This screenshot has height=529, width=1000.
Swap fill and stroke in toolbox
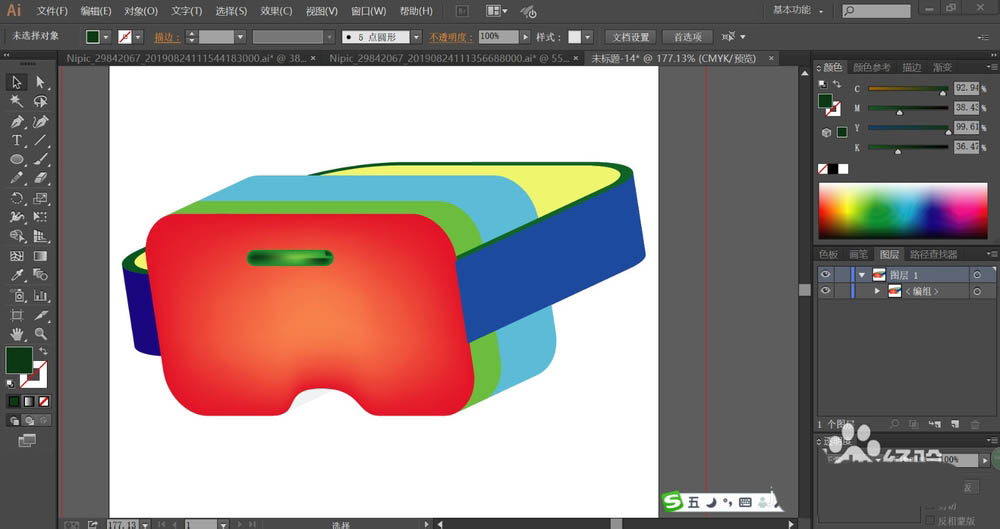[43, 351]
